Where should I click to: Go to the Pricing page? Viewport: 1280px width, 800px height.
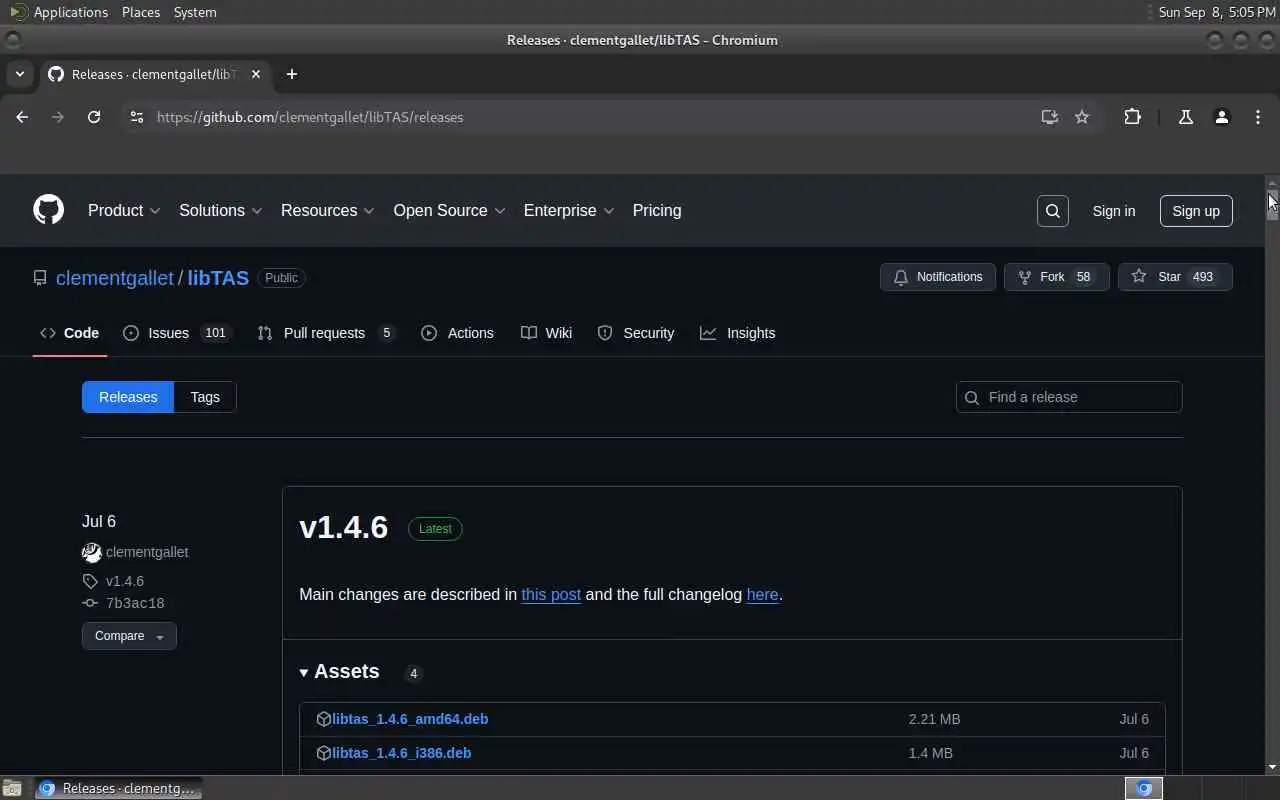[x=657, y=211]
